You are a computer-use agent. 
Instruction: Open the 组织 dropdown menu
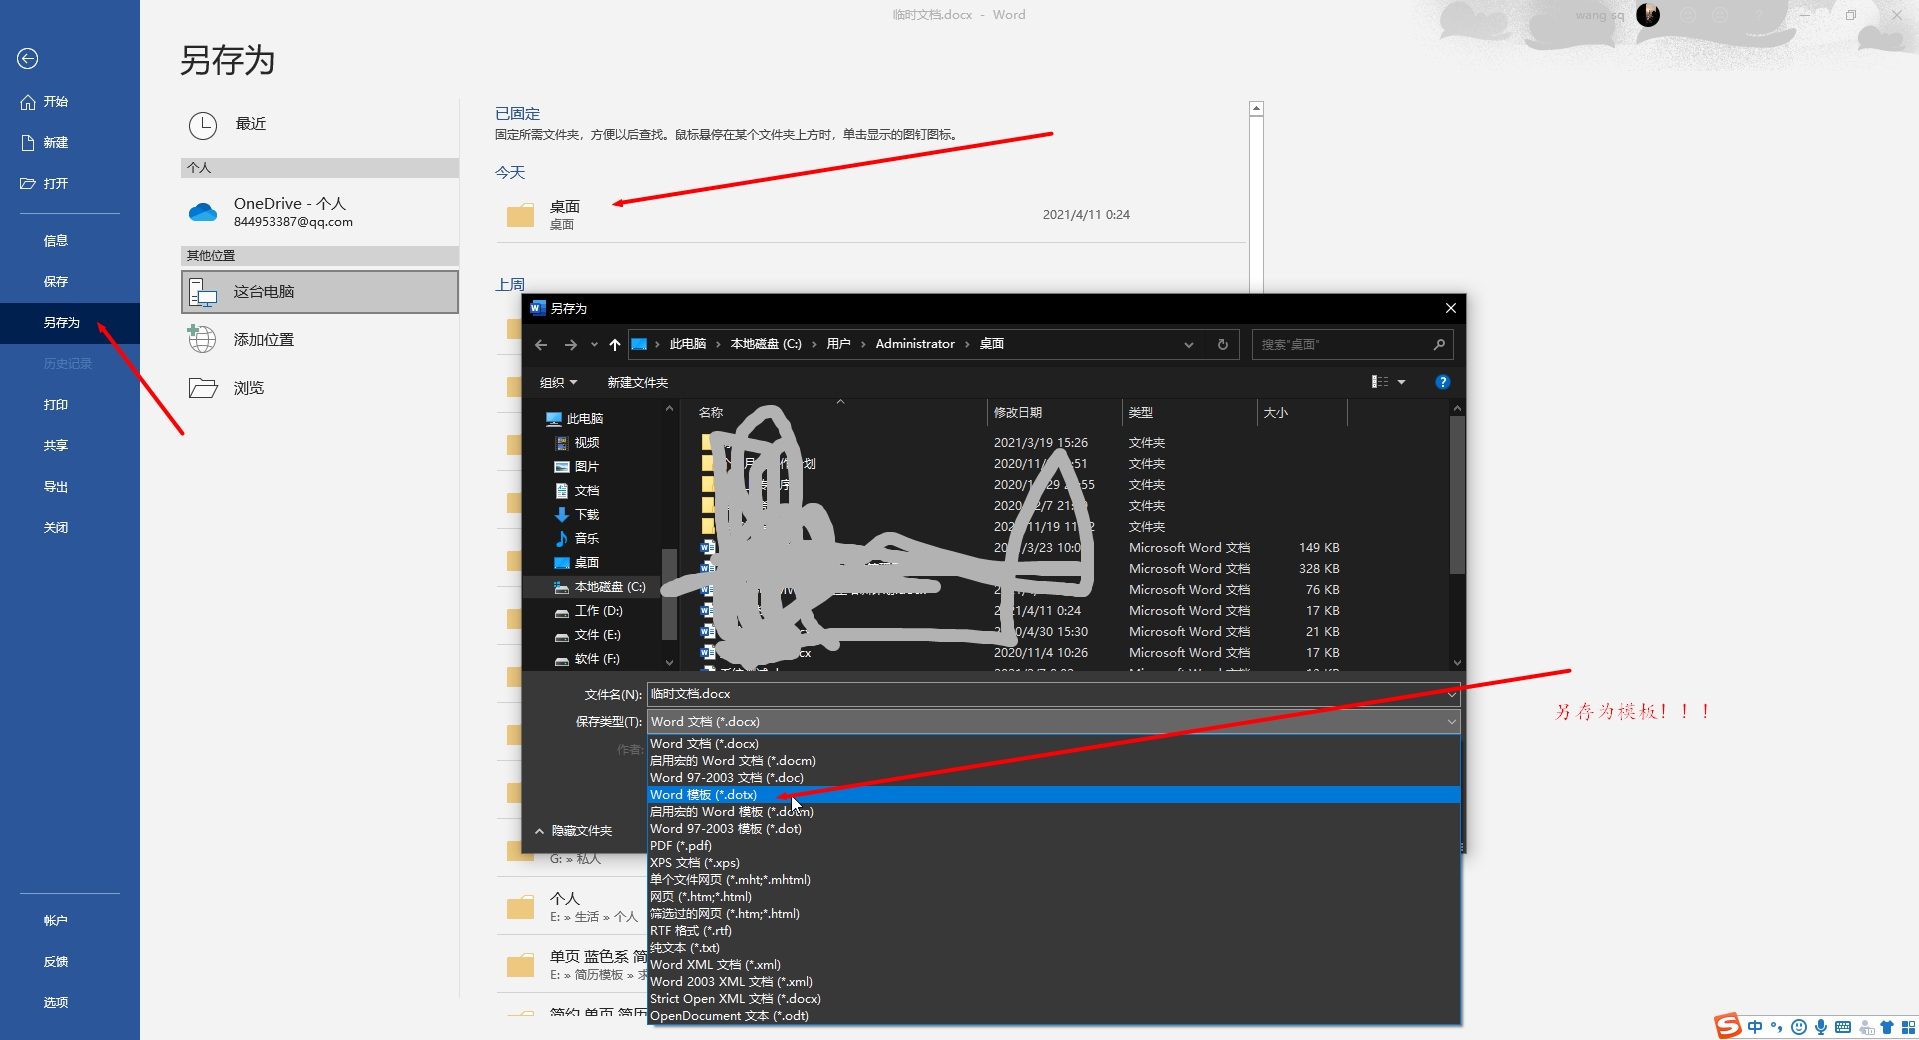558,383
